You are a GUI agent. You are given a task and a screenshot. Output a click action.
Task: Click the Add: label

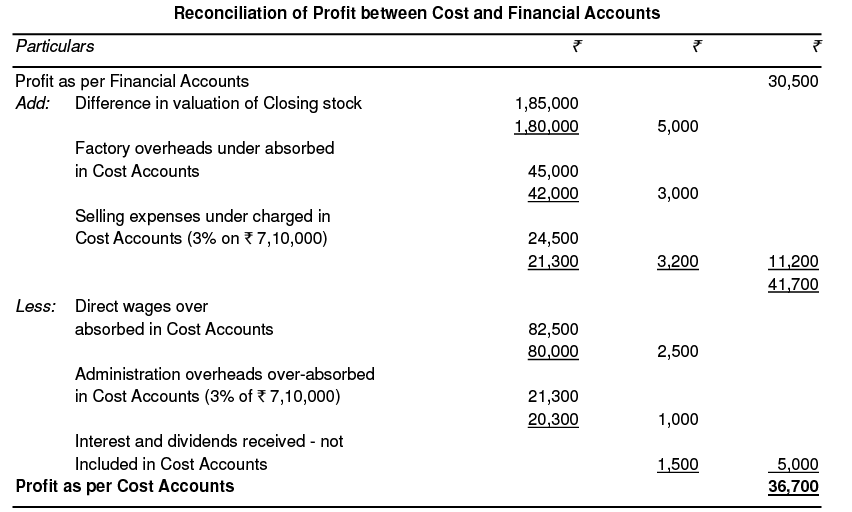point(33,103)
